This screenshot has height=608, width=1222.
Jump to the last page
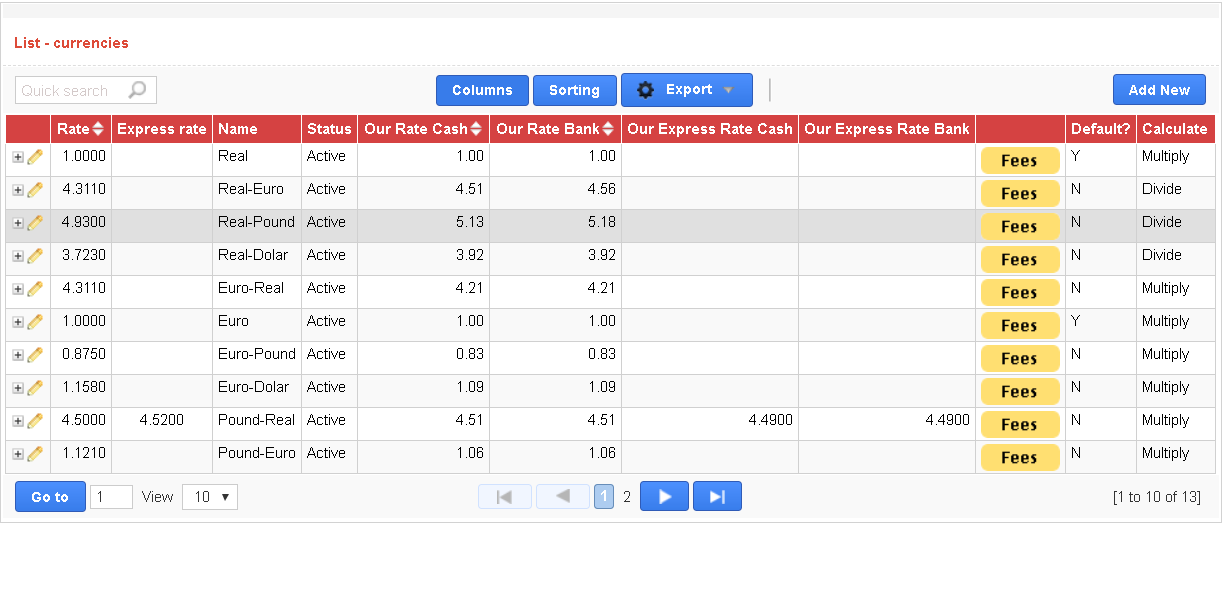point(717,497)
